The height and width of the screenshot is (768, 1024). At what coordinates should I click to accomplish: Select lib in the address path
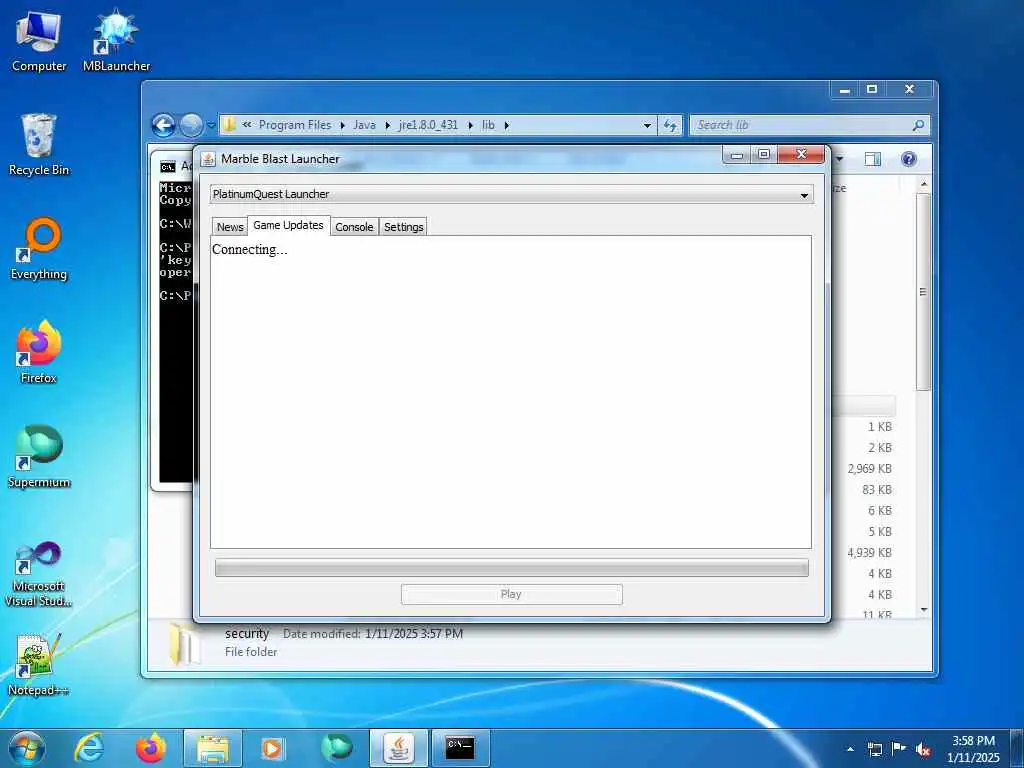[x=488, y=125]
